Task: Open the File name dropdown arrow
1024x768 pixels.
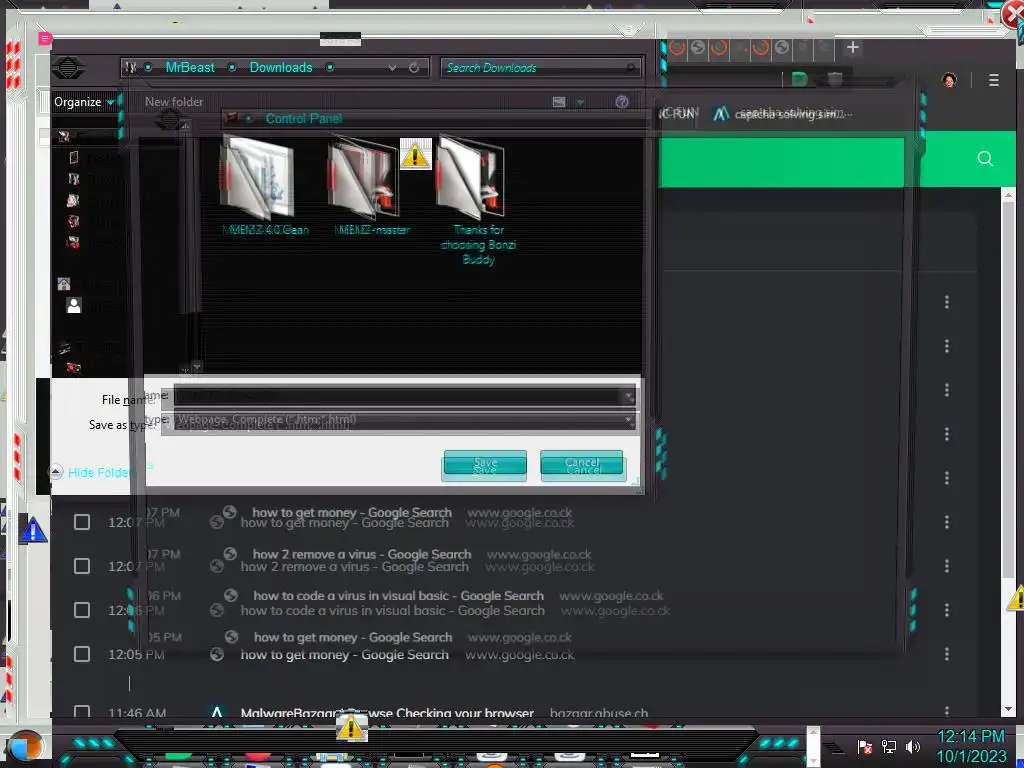Action: point(628,396)
